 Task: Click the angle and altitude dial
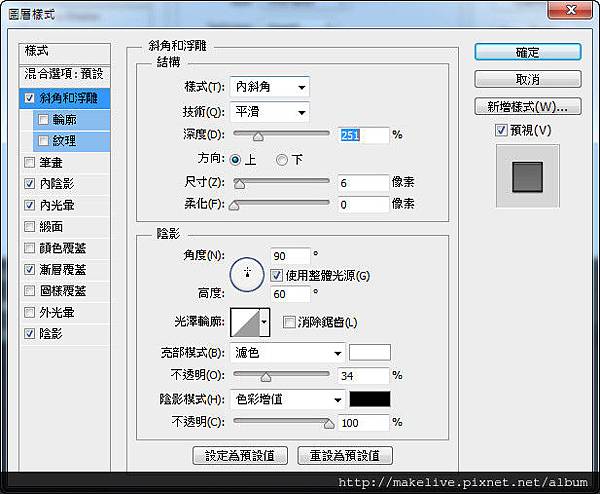[x=247, y=274]
